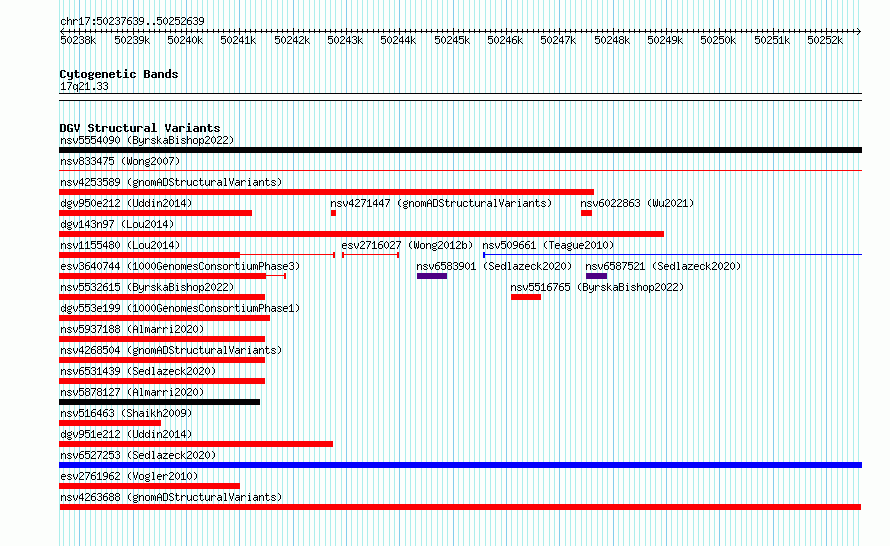Select the black nsv5554090 variant bar

tap(460, 150)
